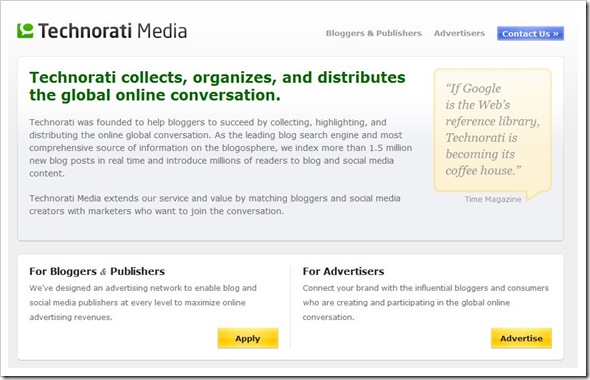Click the blue Contact Us button
Image resolution: width=590 pixels, height=380 pixels.
[530, 33]
